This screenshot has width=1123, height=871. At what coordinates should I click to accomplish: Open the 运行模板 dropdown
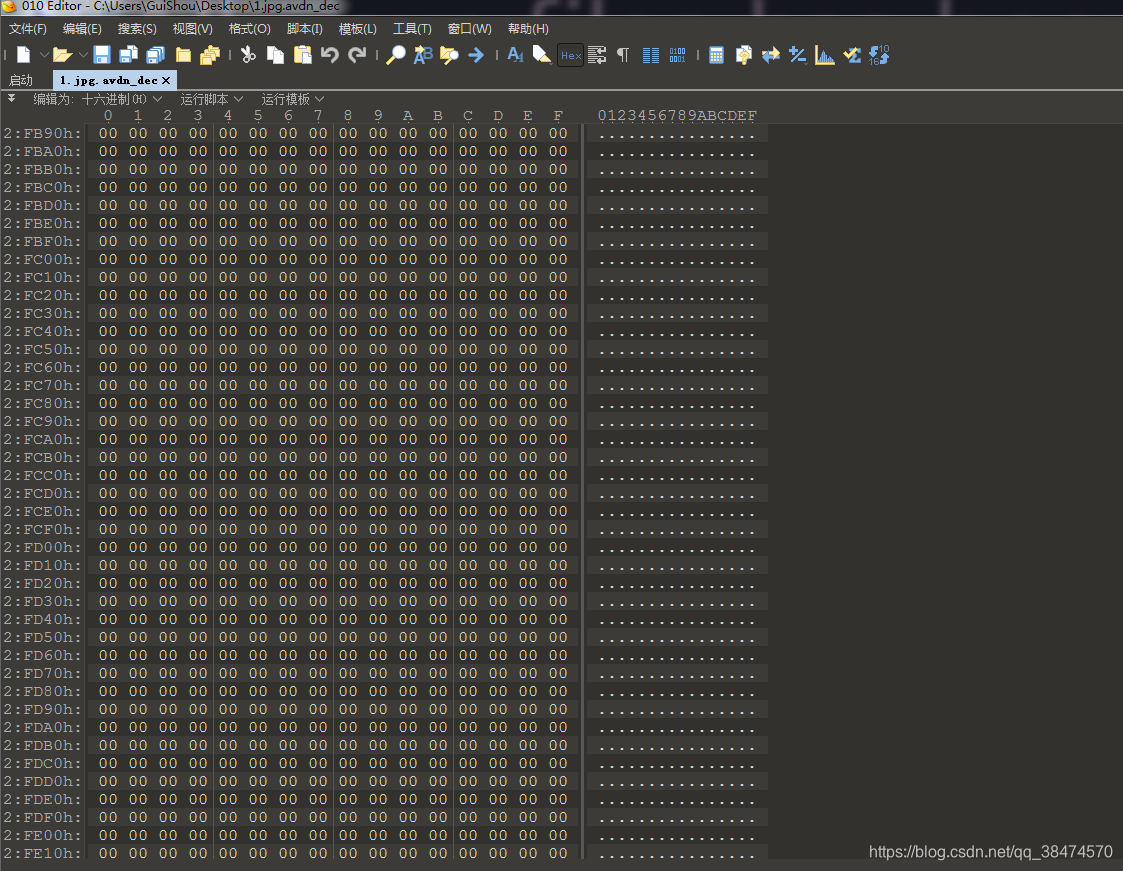(292, 99)
